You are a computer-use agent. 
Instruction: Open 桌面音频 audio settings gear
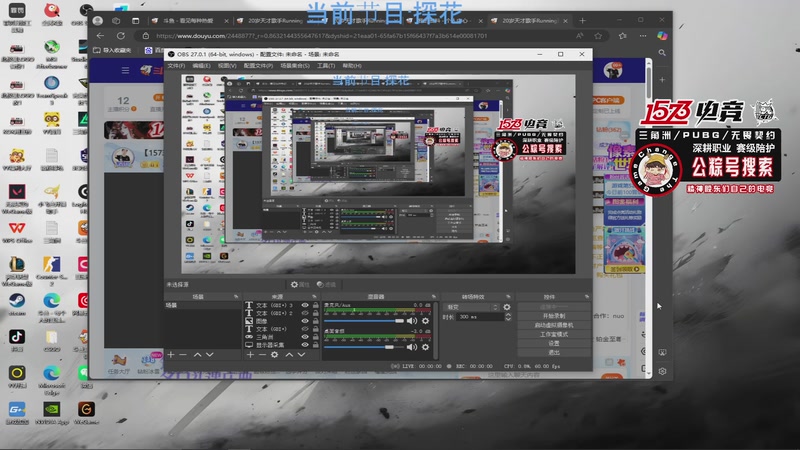pos(426,347)
